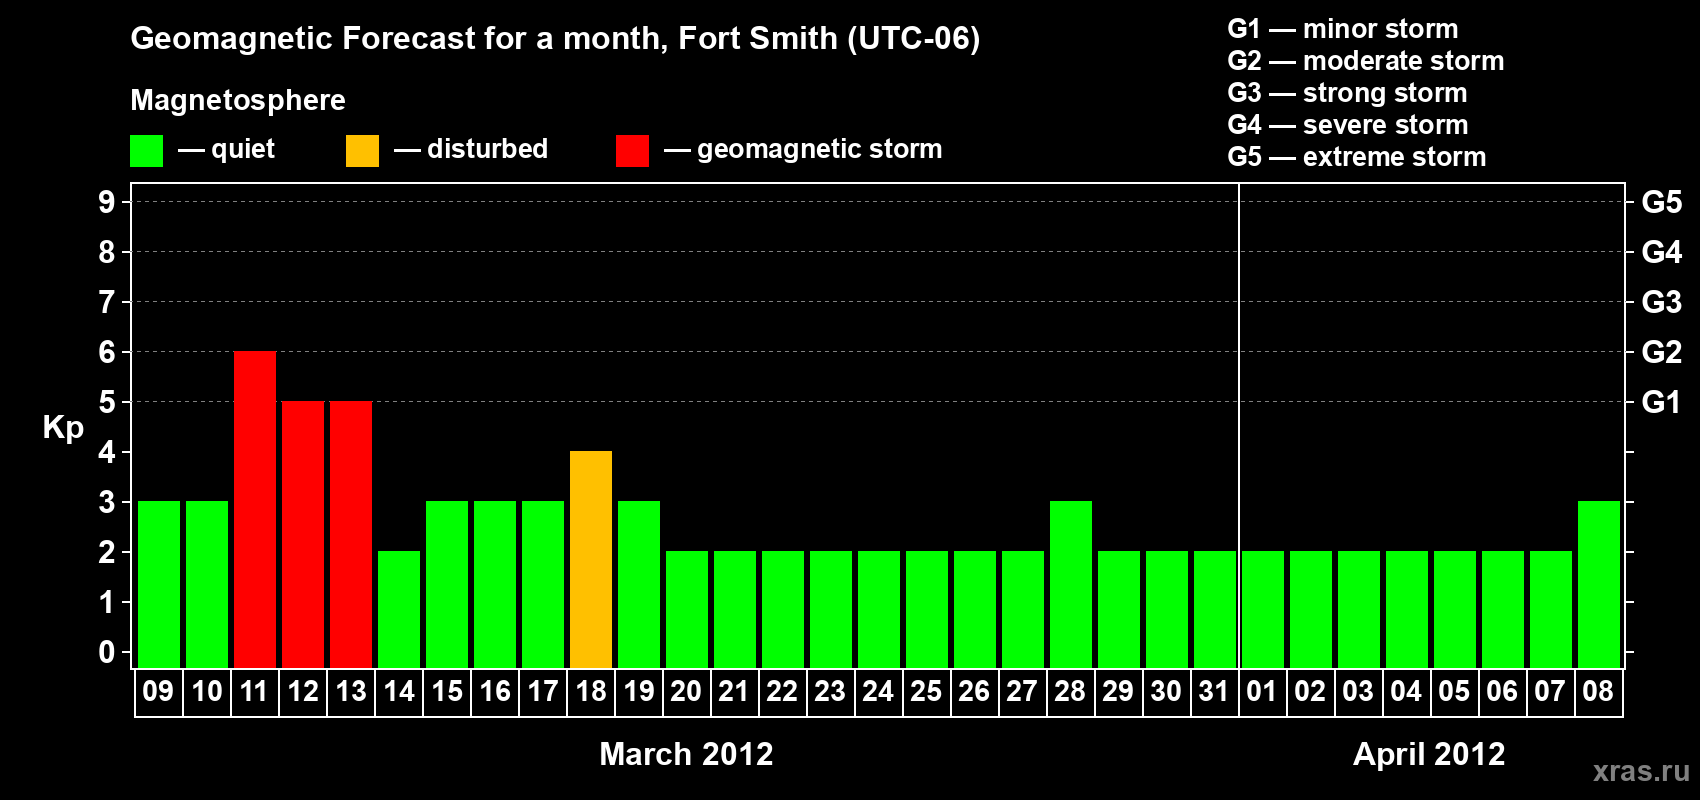
Task: Click the 'G4 — severe storm' legend text
Action: click(x=1348, y=125)
